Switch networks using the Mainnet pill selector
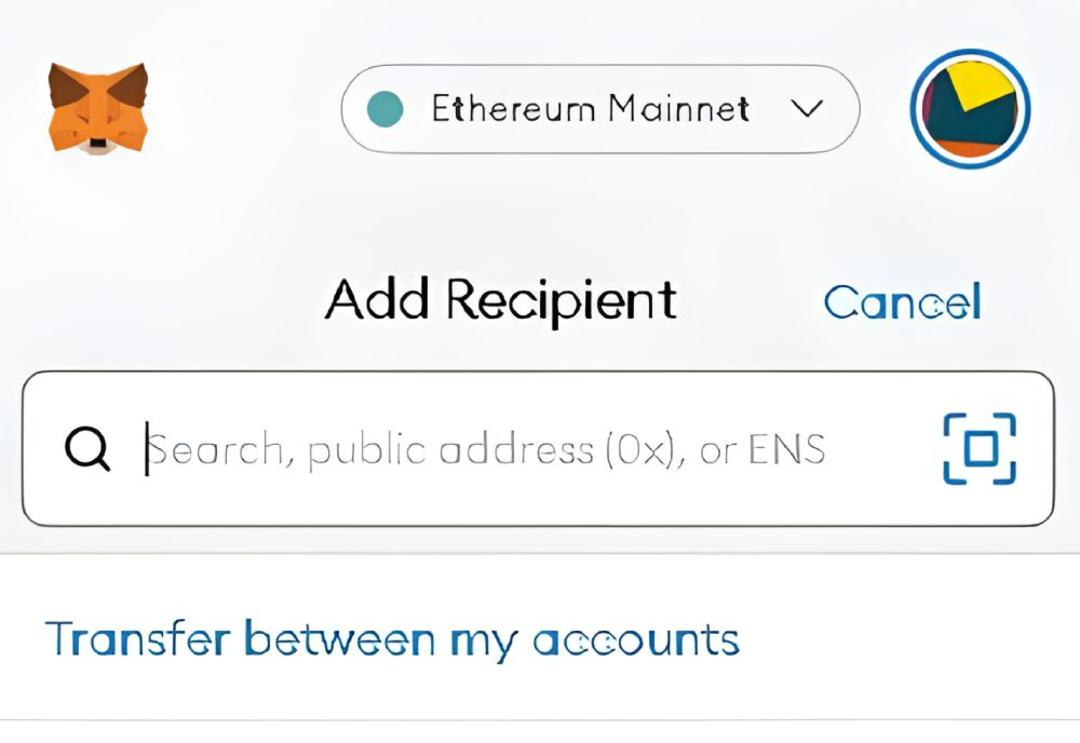Screen dimensions: 1080x743 pyautogui.click(x=600, y=109)
